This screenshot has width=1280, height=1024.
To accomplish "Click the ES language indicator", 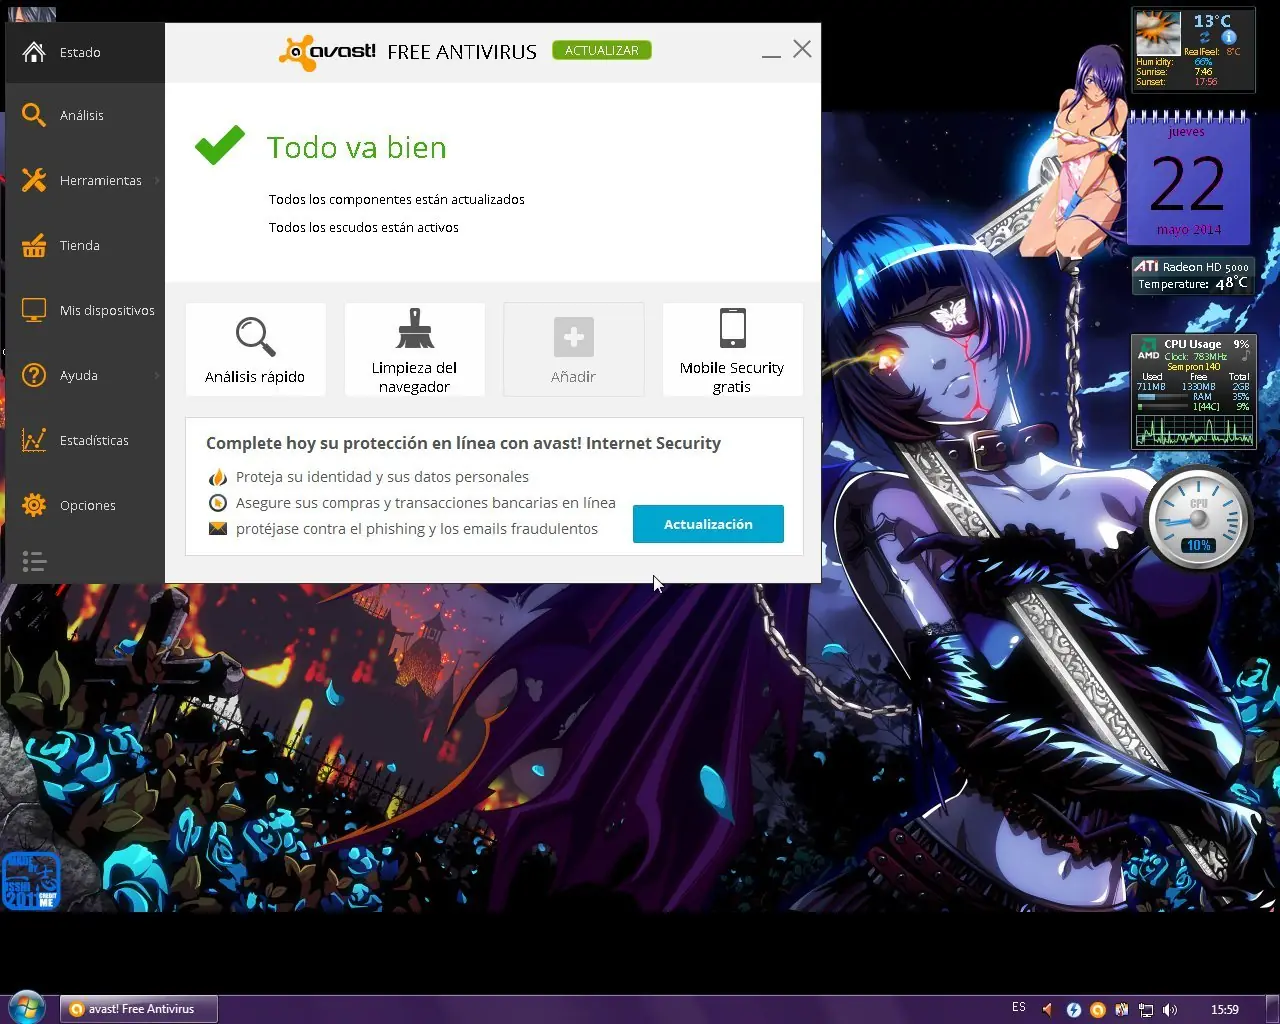I will (x=1019, y=1008).
